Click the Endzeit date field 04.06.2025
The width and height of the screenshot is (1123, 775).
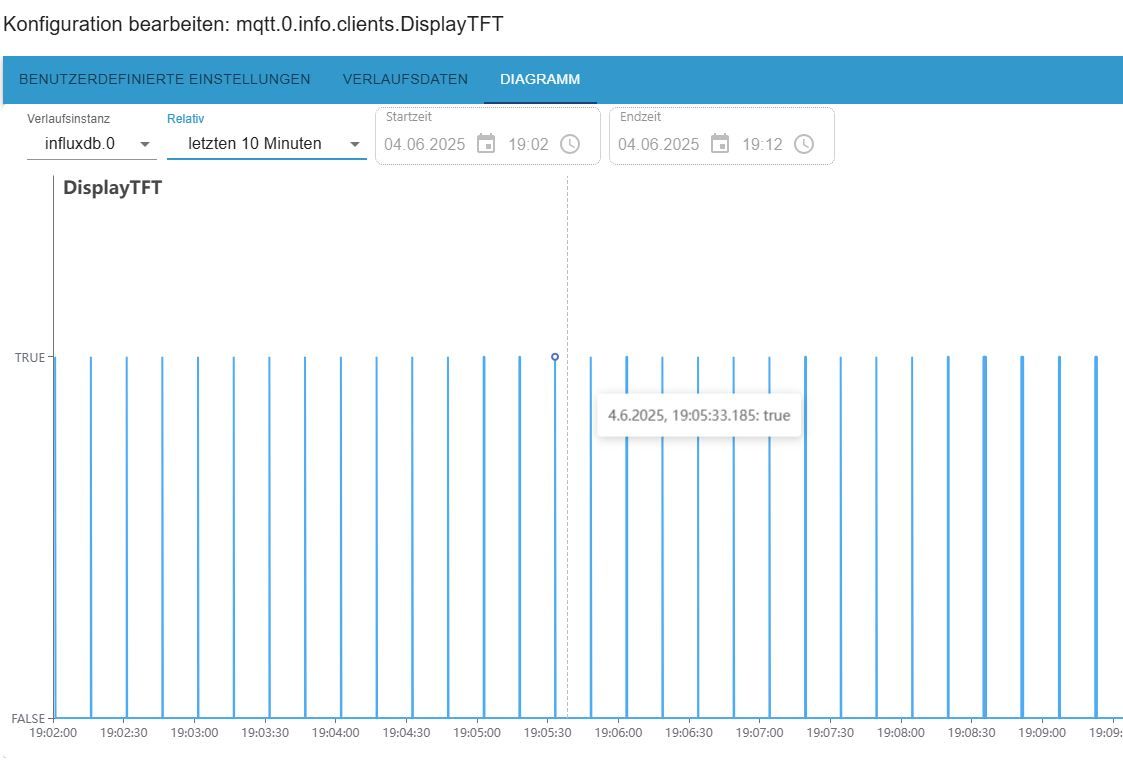[x=659, y=145]
